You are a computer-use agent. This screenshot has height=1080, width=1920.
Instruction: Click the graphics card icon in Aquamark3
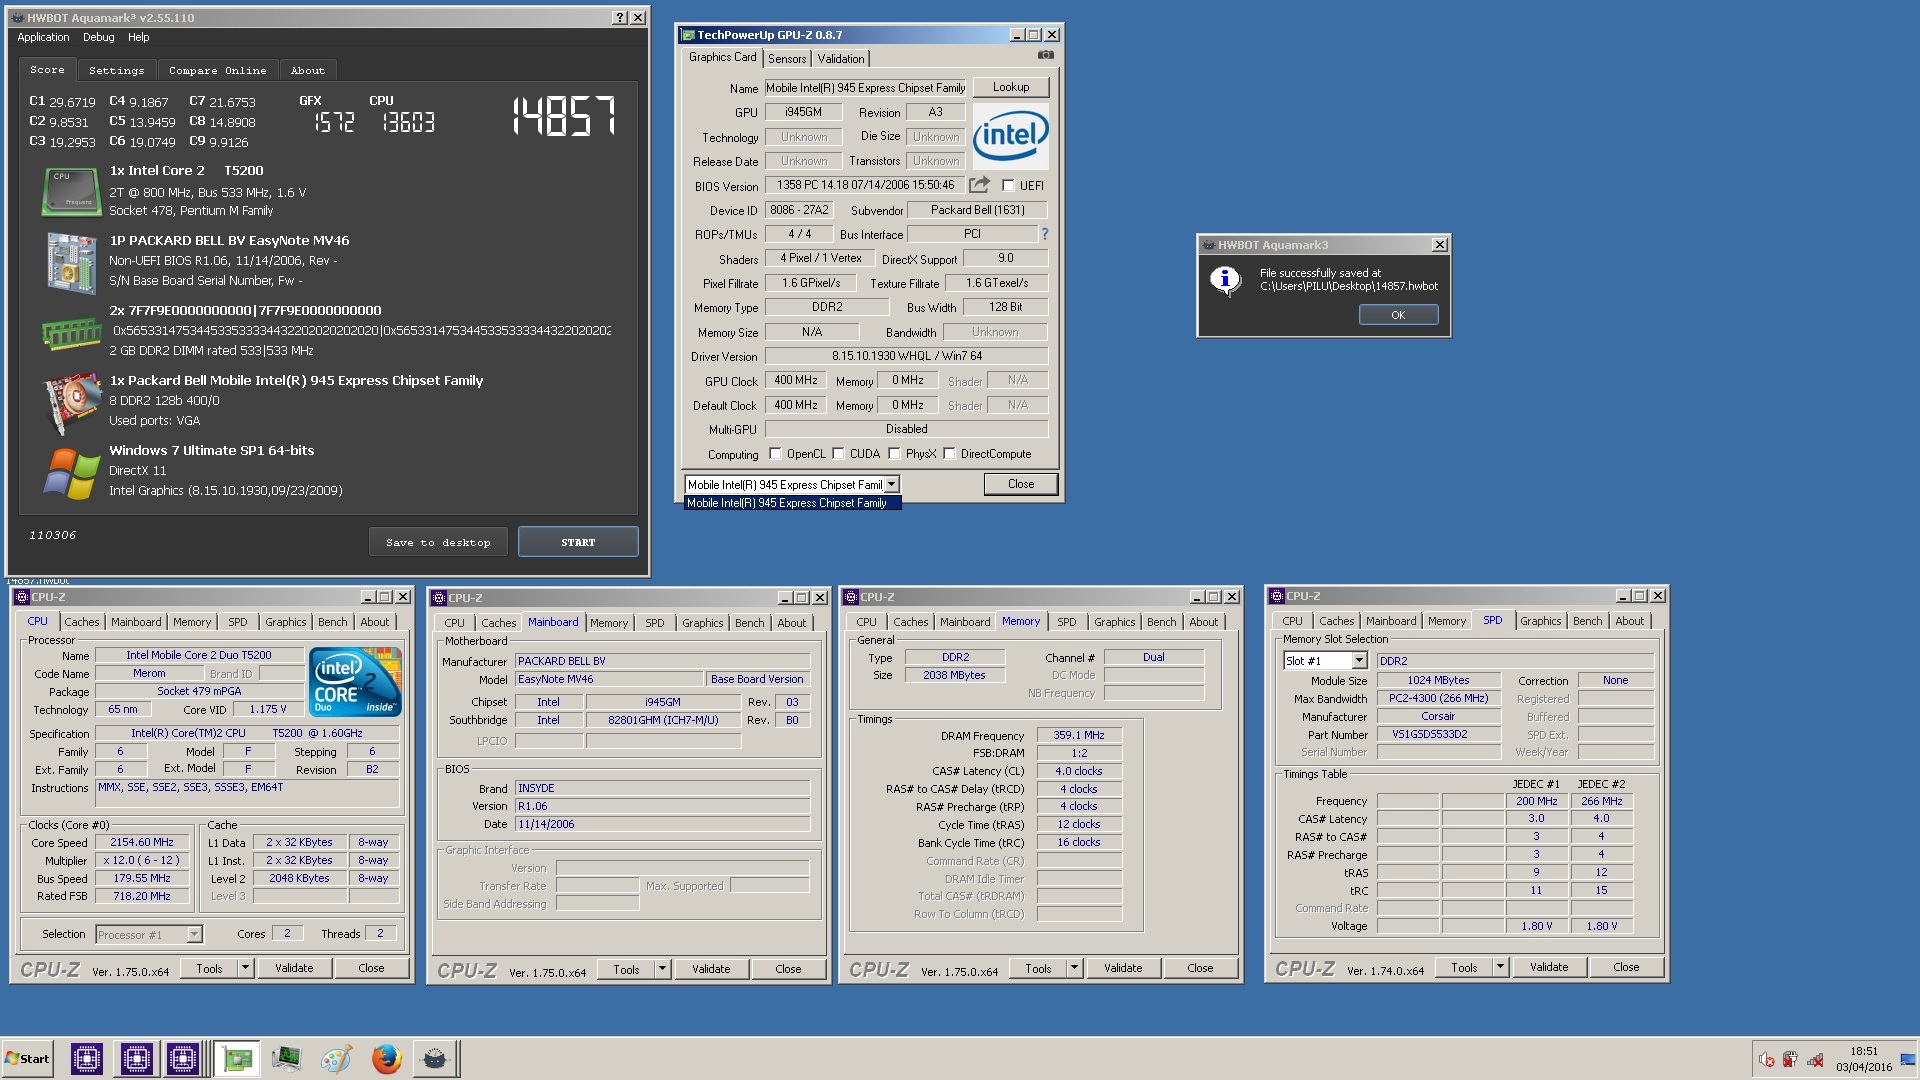click(x=72, y=402)
